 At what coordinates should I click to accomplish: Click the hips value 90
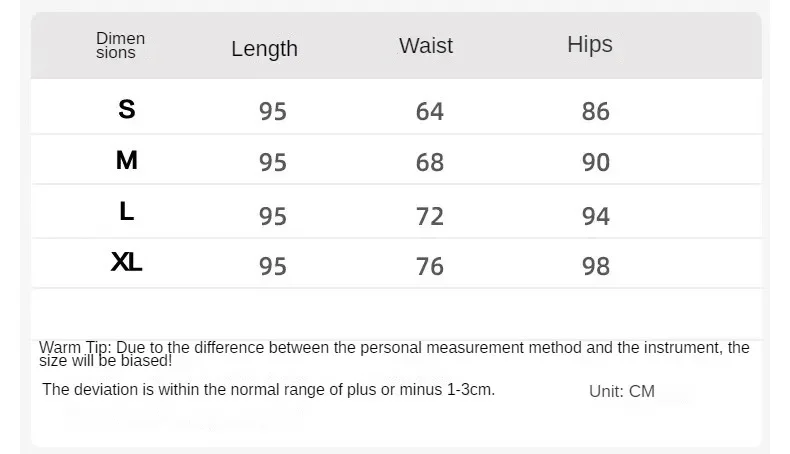595,162
